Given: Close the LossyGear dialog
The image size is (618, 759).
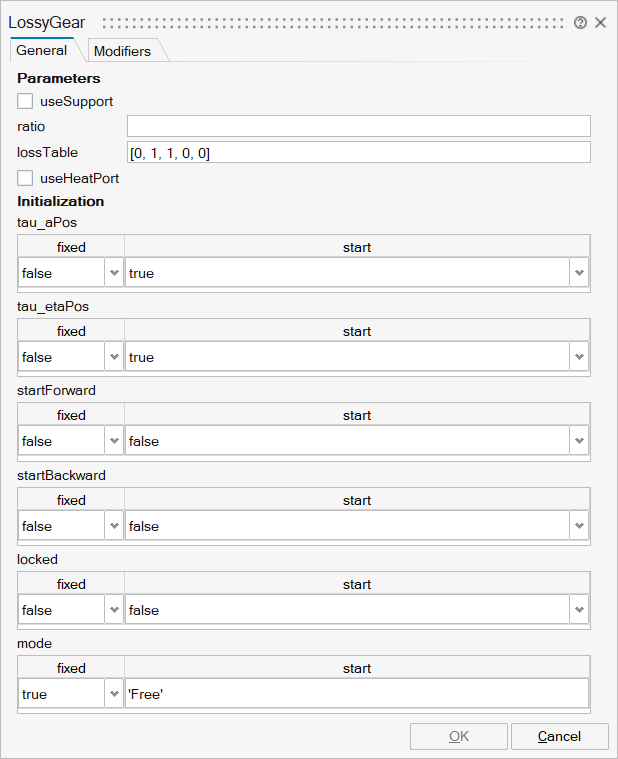Looking at the screenshot, I should point(601,22).
